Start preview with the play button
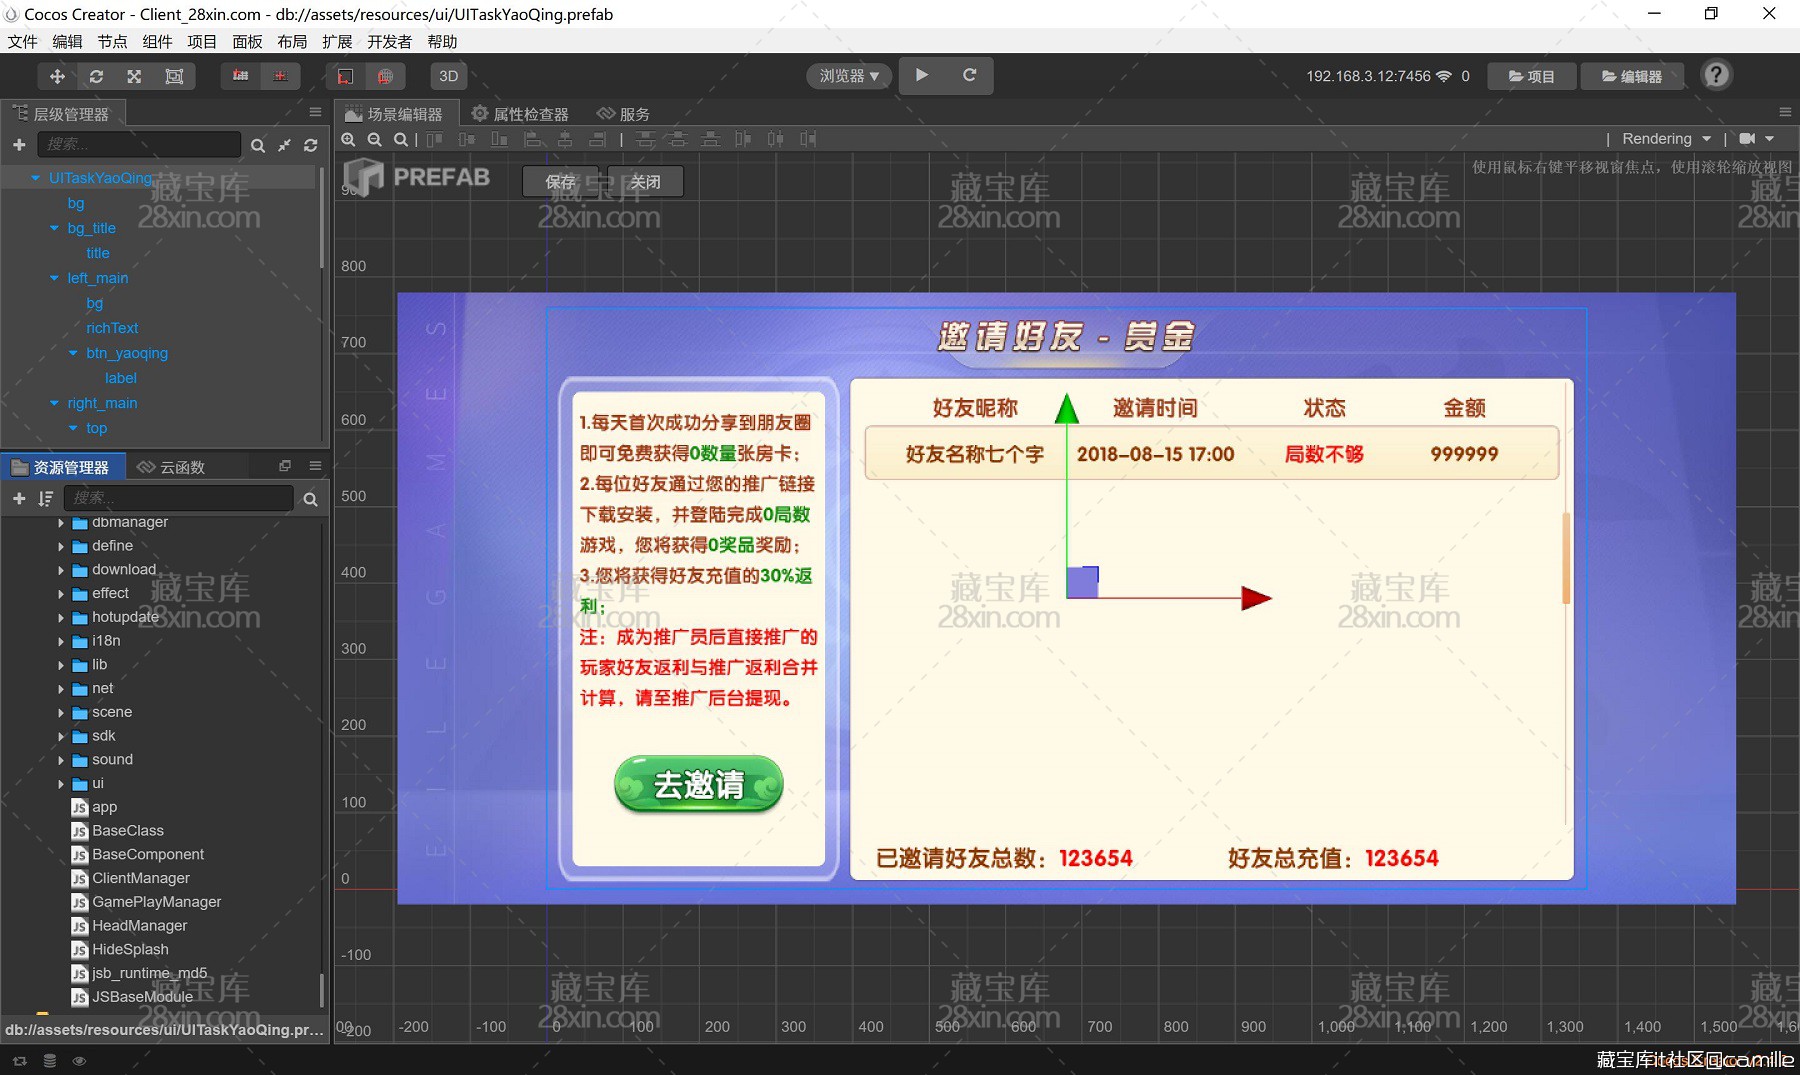 coord(922,75)
